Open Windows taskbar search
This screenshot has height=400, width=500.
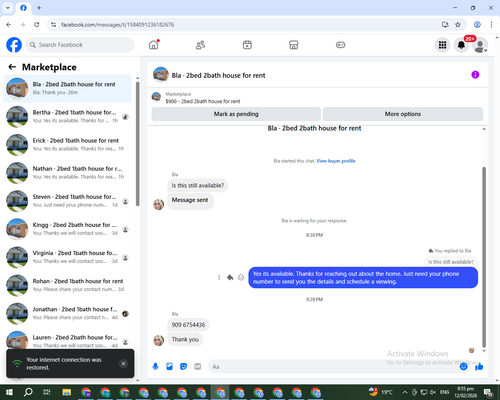pyautogui.click(x=28, y=392)
